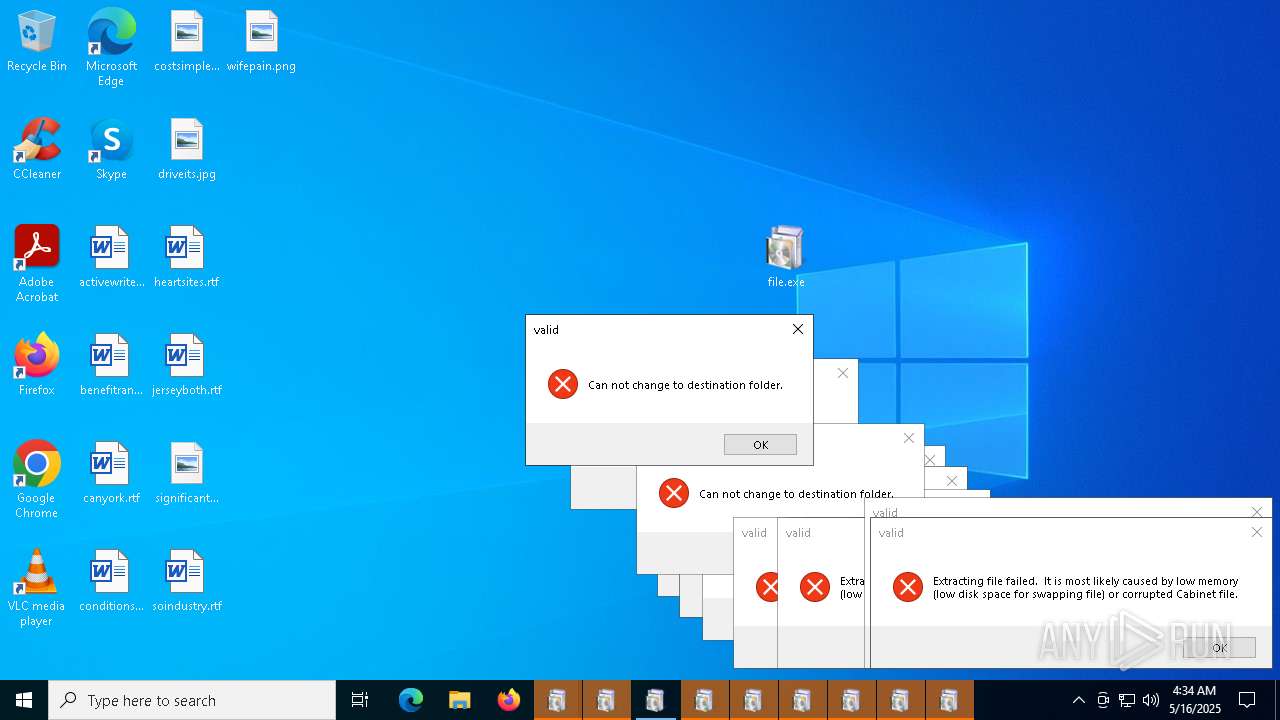Viewport: 1280px width, 720px height.
Task: Select the Firefox desktop shortcut
Action: pos(37,366)
